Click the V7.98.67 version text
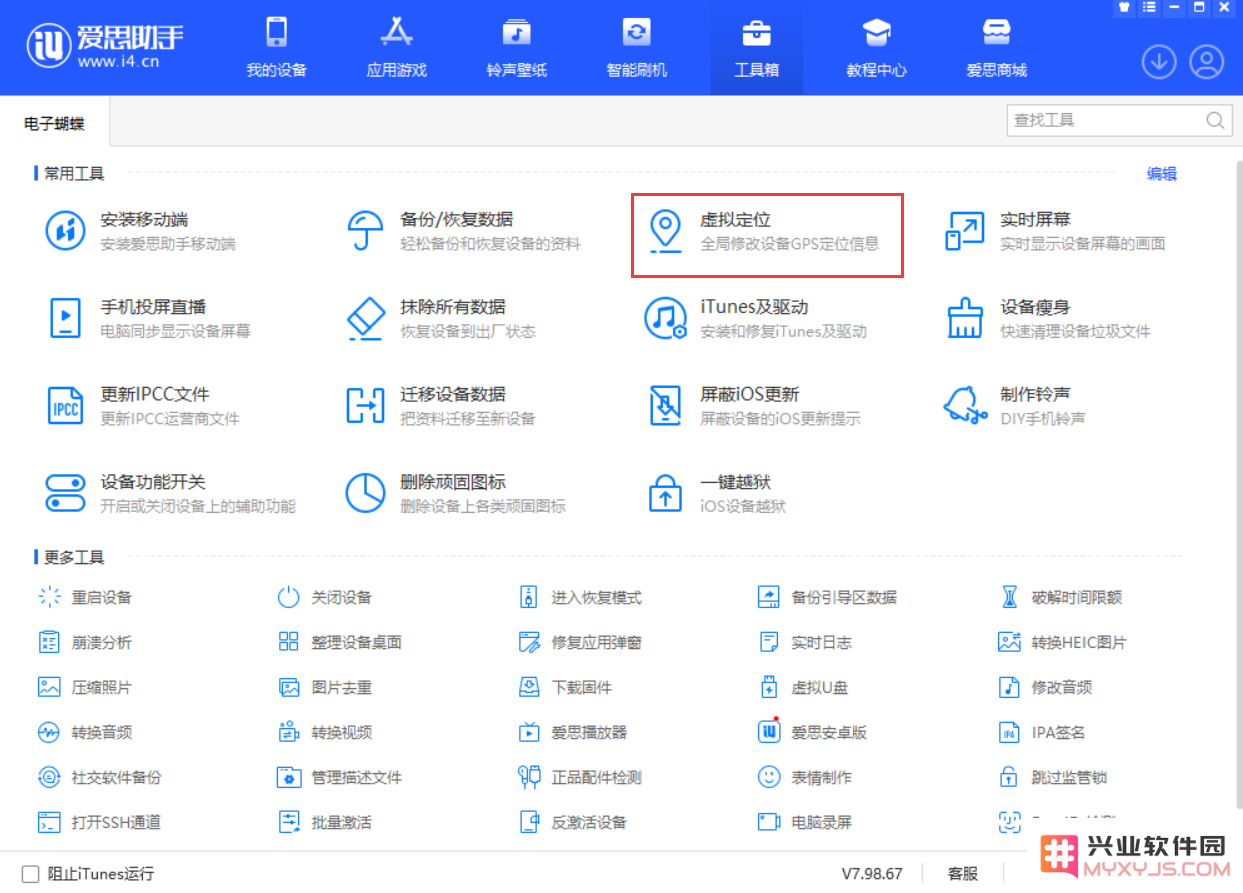1243x893 pixels. (x=872, y=873)
